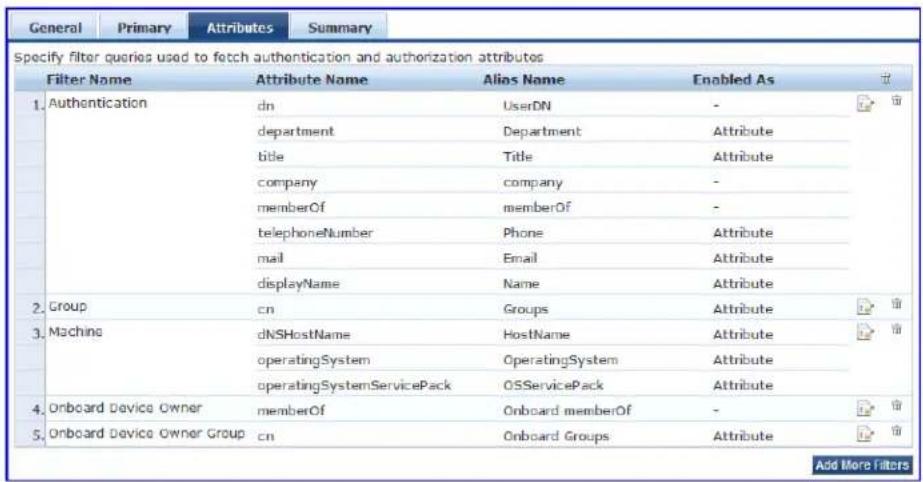Open the Summary tab

click(x=340, y=28)
